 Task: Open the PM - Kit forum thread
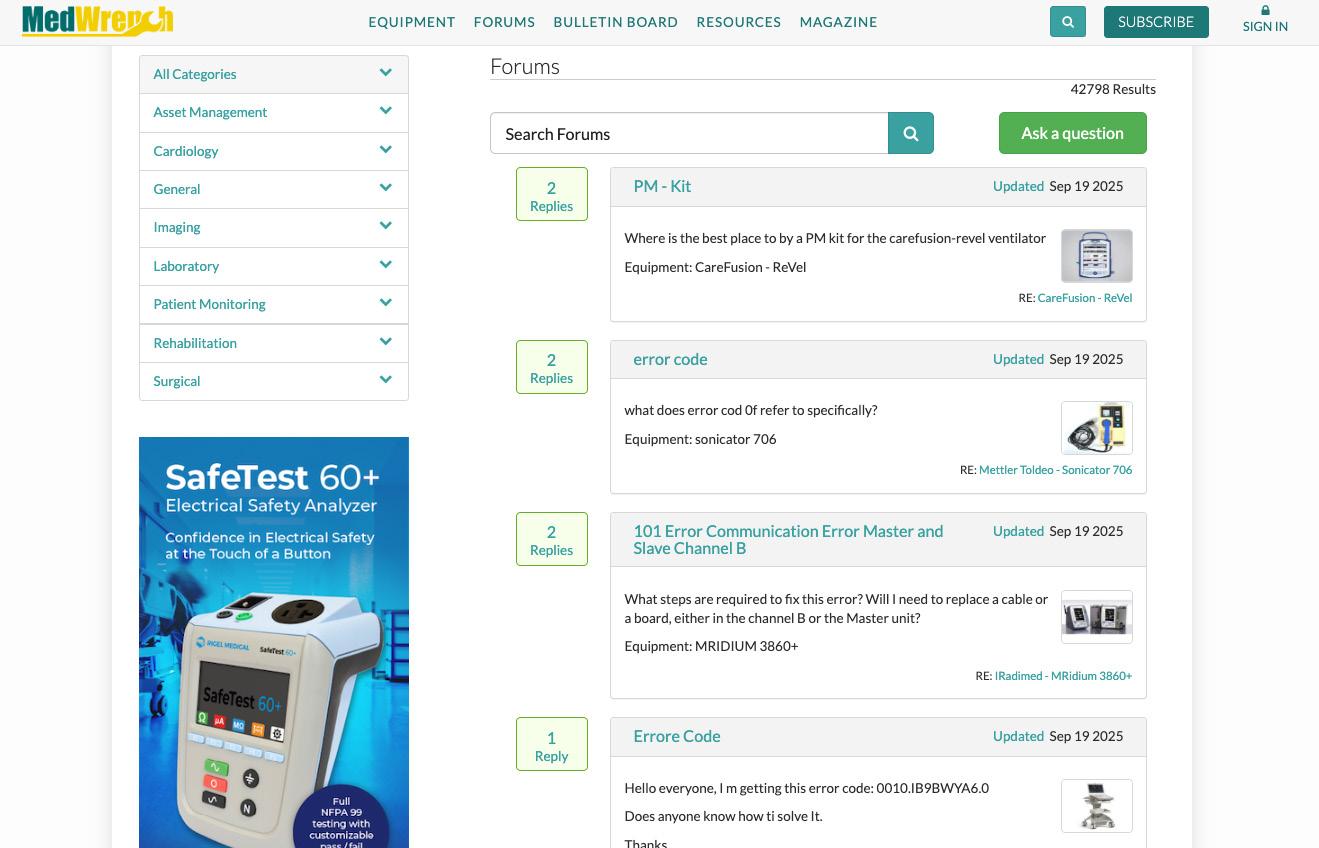pyautogui.click(x=662, y=186)
